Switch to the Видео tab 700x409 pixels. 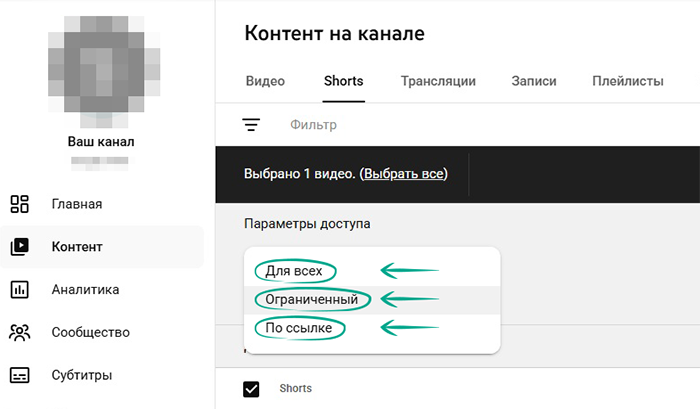point(265,82)
